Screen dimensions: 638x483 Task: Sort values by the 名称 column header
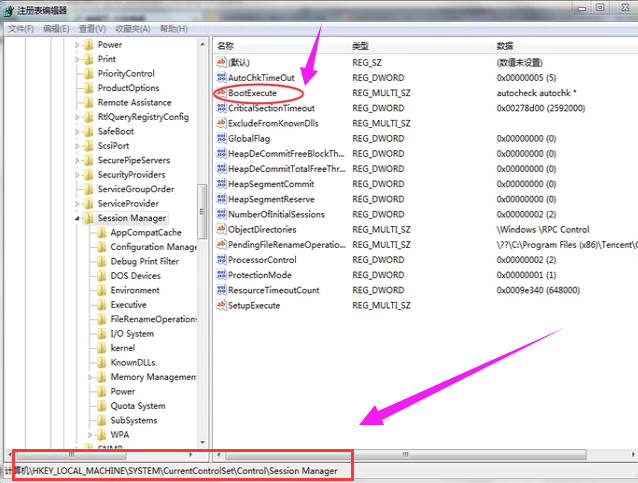pyautogui.click(x=226, y=46)
